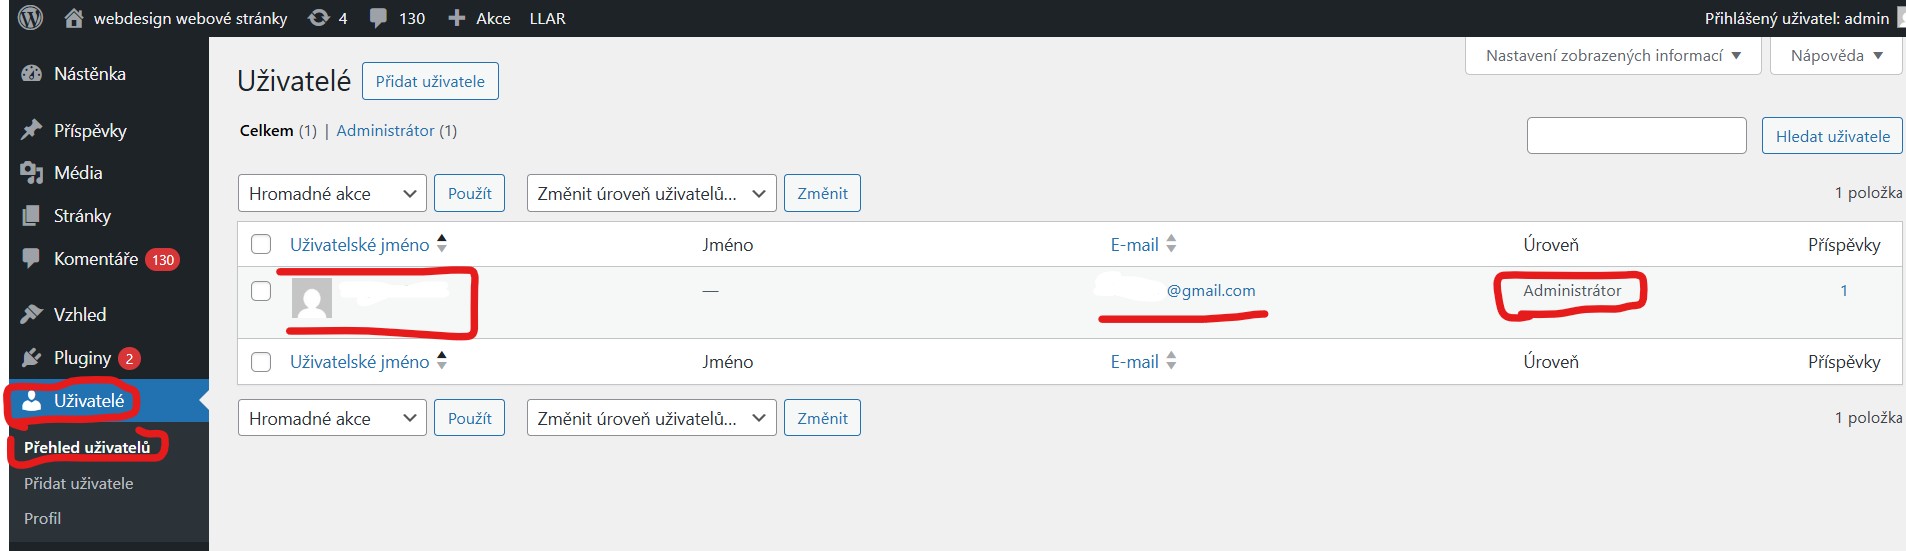The width and height of the screenshot is (1906, 551).
Task: Toggle the select-all checkbox in table header
Action: [x=261, y=245]
